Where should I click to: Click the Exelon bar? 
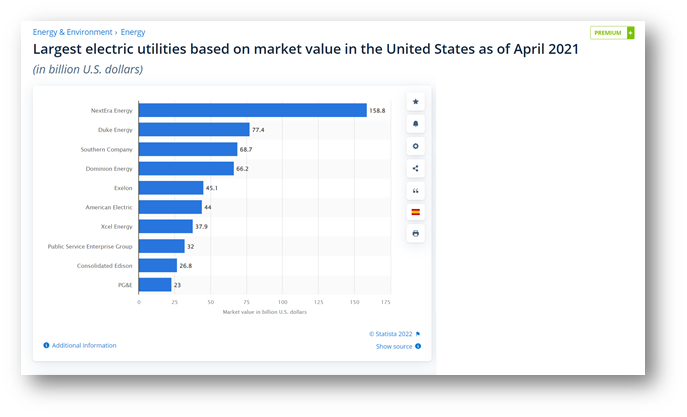171,188
